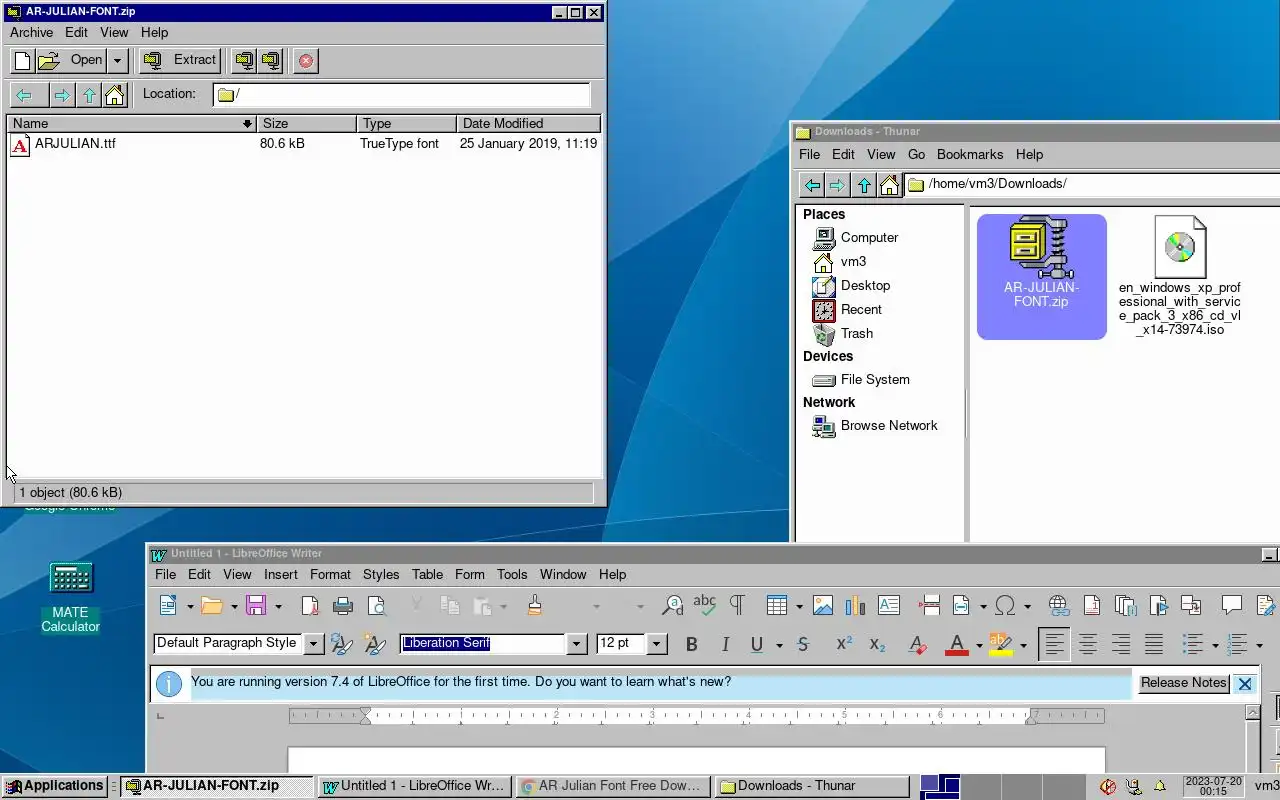Open the Bookmarks menu in Thunar
The width and height of the screenshot is (1280, 800).
click(x=970, y=155)
